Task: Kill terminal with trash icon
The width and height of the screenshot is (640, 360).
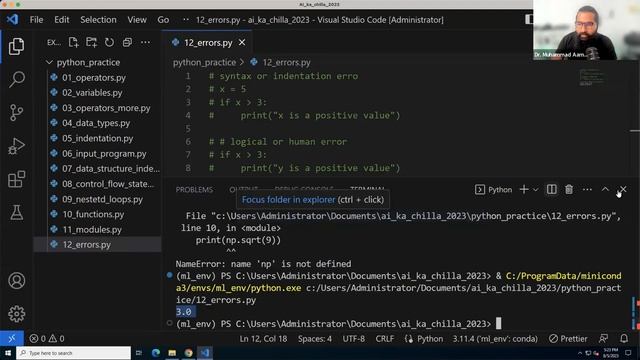Action: coord(569,189)
